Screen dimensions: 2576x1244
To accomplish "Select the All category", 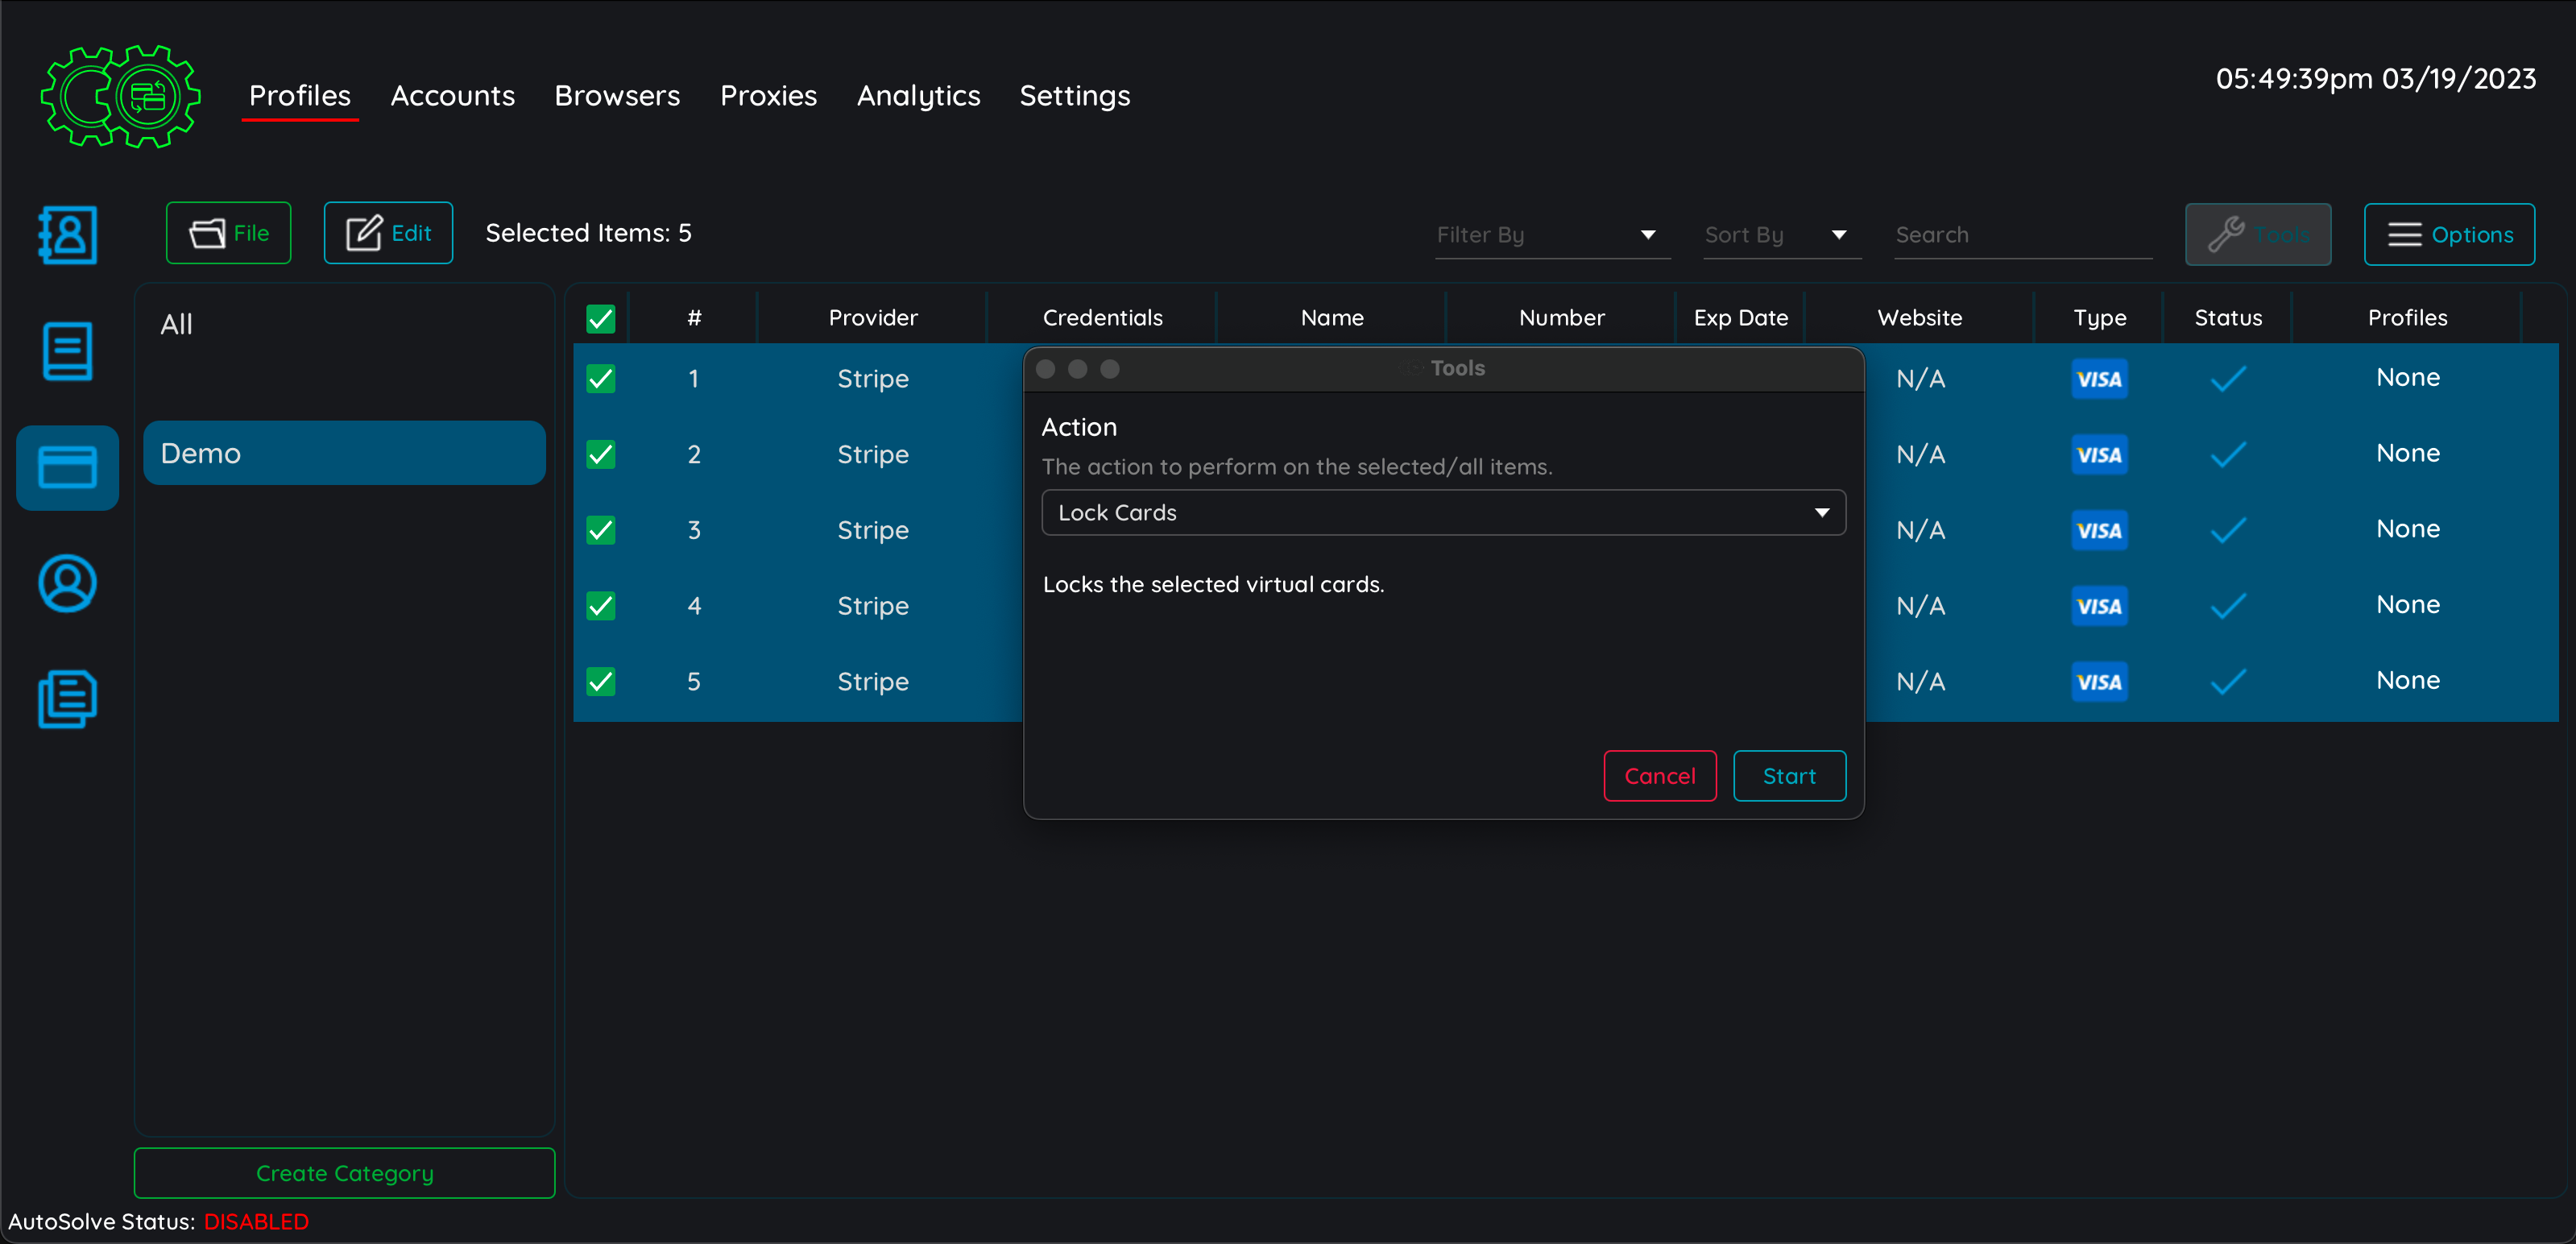I will (344, 324).
